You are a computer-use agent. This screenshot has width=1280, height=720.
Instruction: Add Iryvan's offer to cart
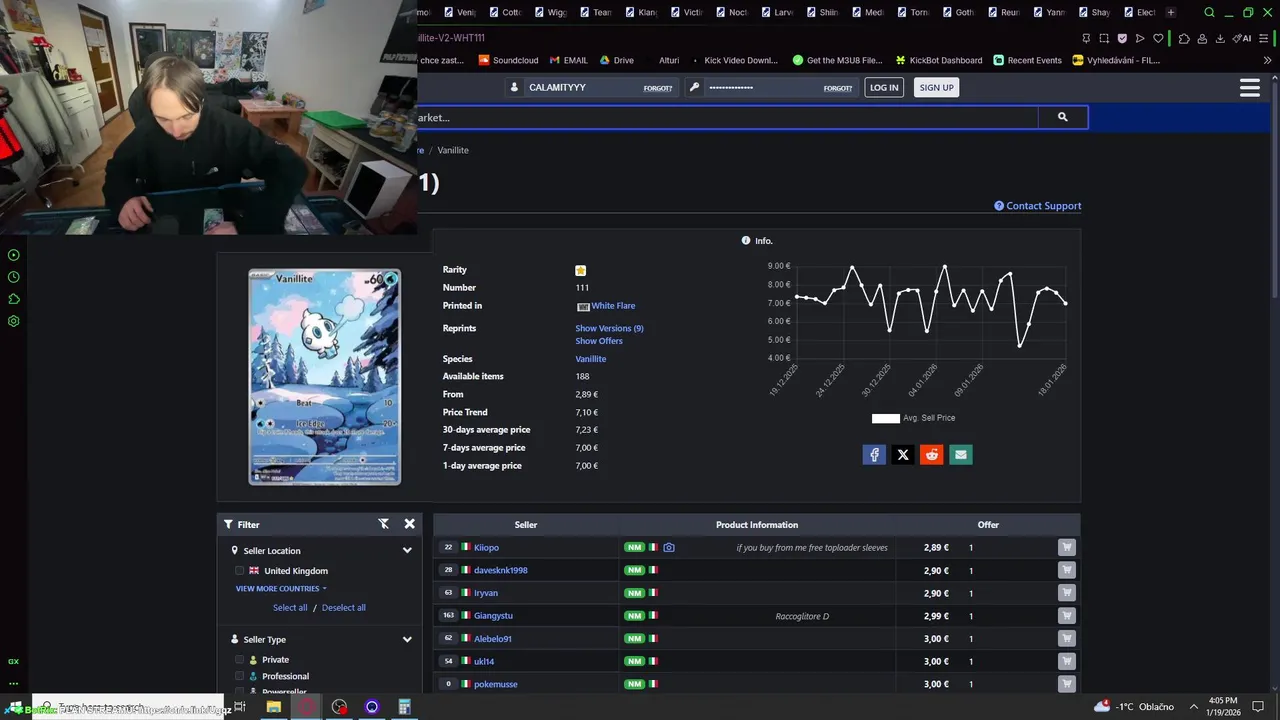click(1067, 593)
